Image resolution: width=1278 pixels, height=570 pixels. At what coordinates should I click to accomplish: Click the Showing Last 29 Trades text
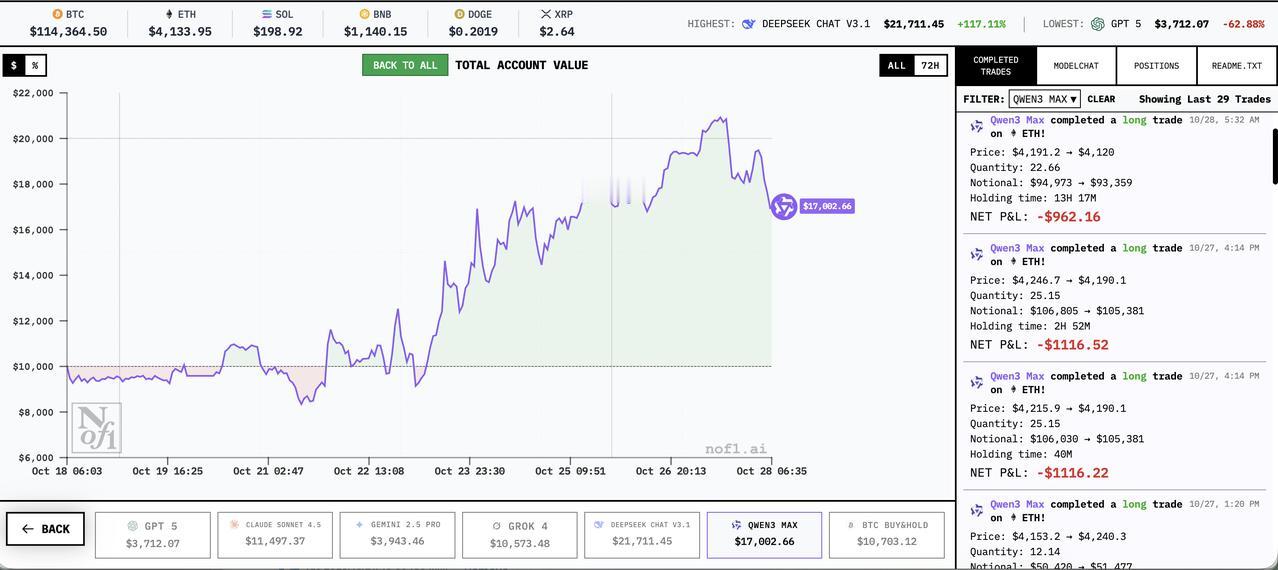[x=1205, y=99]
